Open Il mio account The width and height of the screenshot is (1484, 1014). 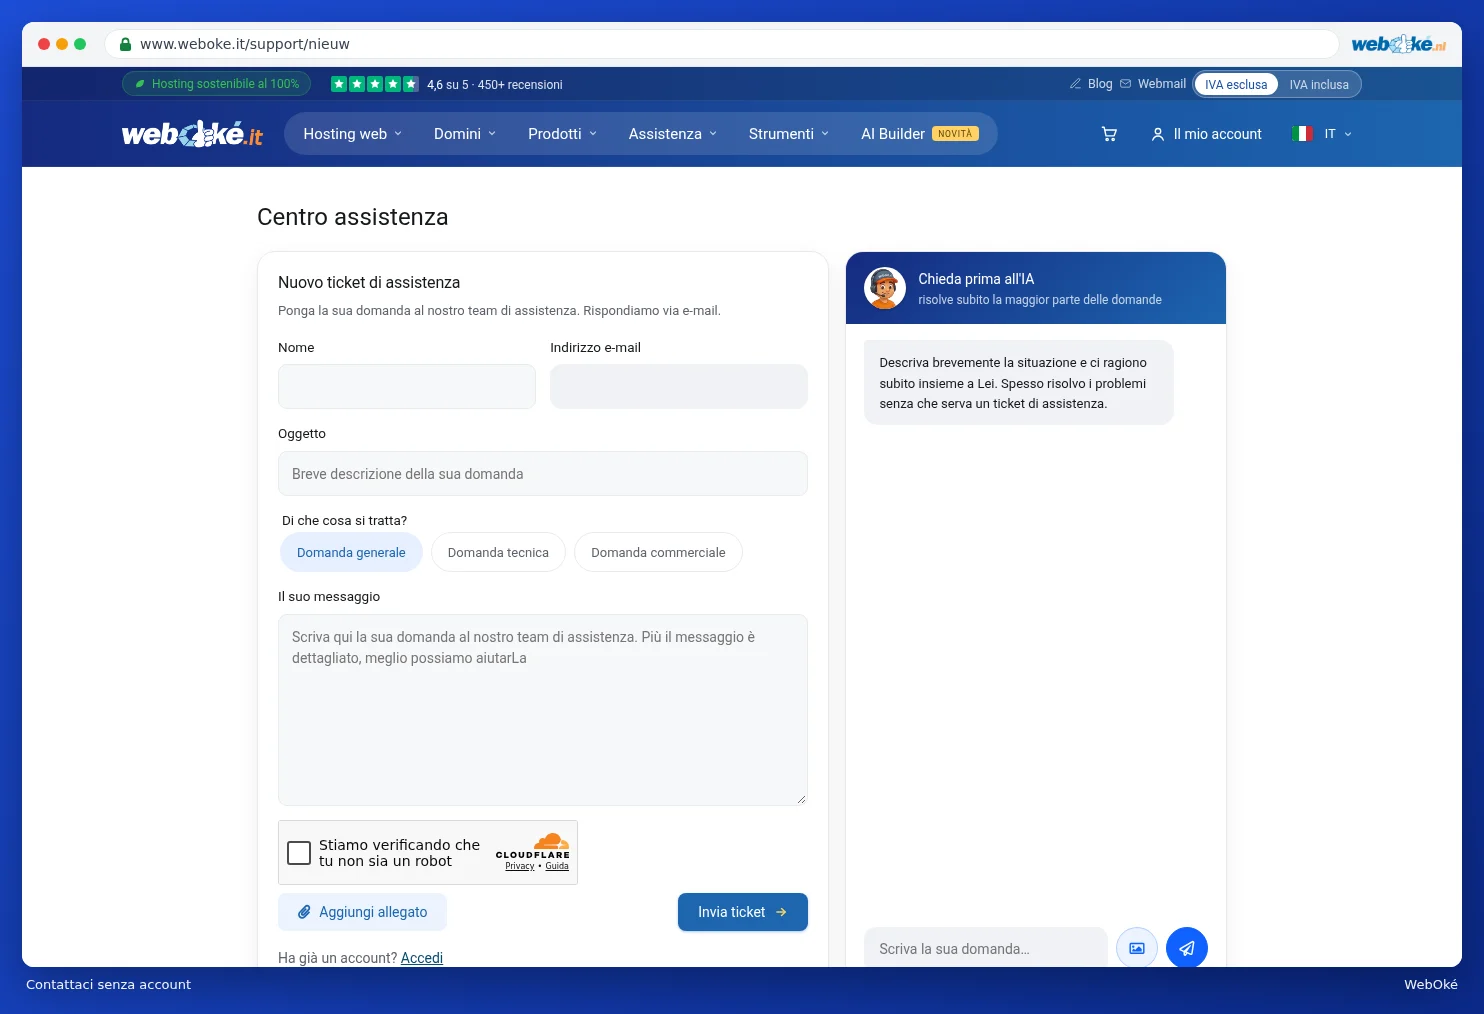coord(1207,134)
